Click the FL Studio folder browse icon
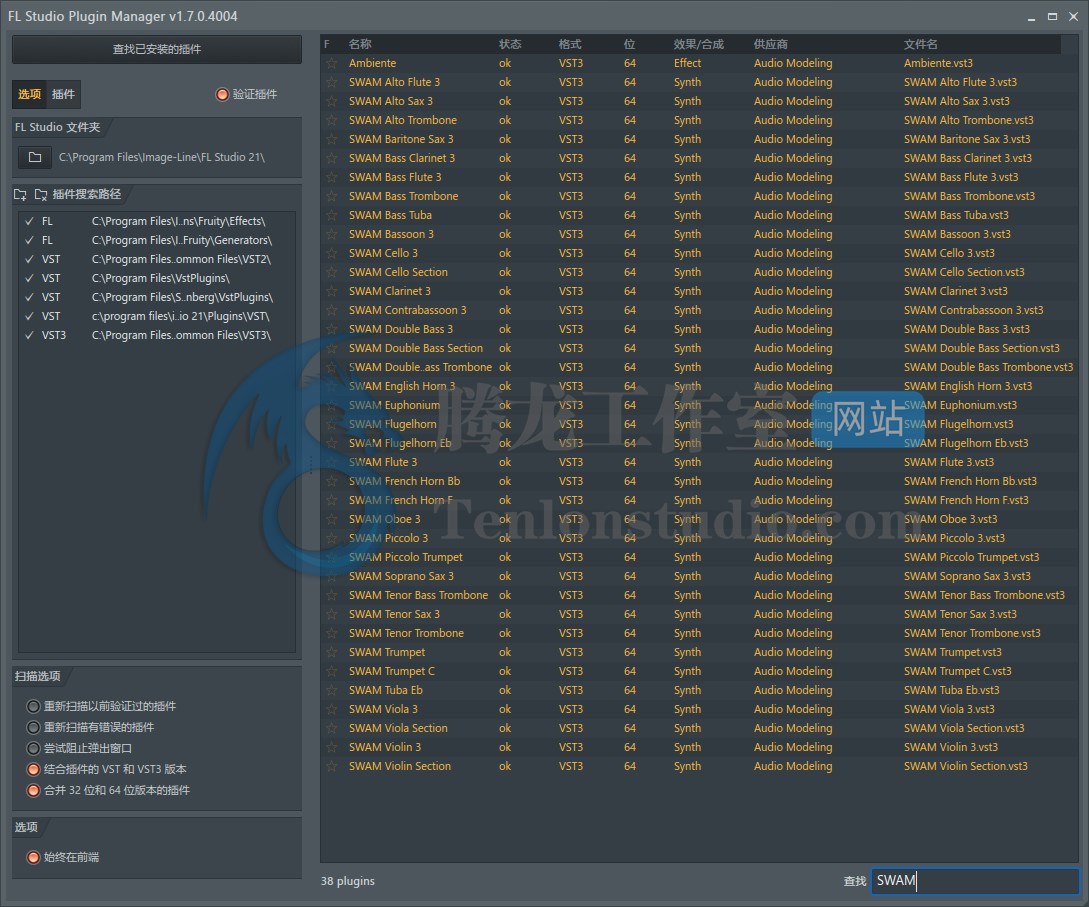Image resolution: width=1089 pixels, height=907 pixels. pyautogui.click(x=35, y=158)
